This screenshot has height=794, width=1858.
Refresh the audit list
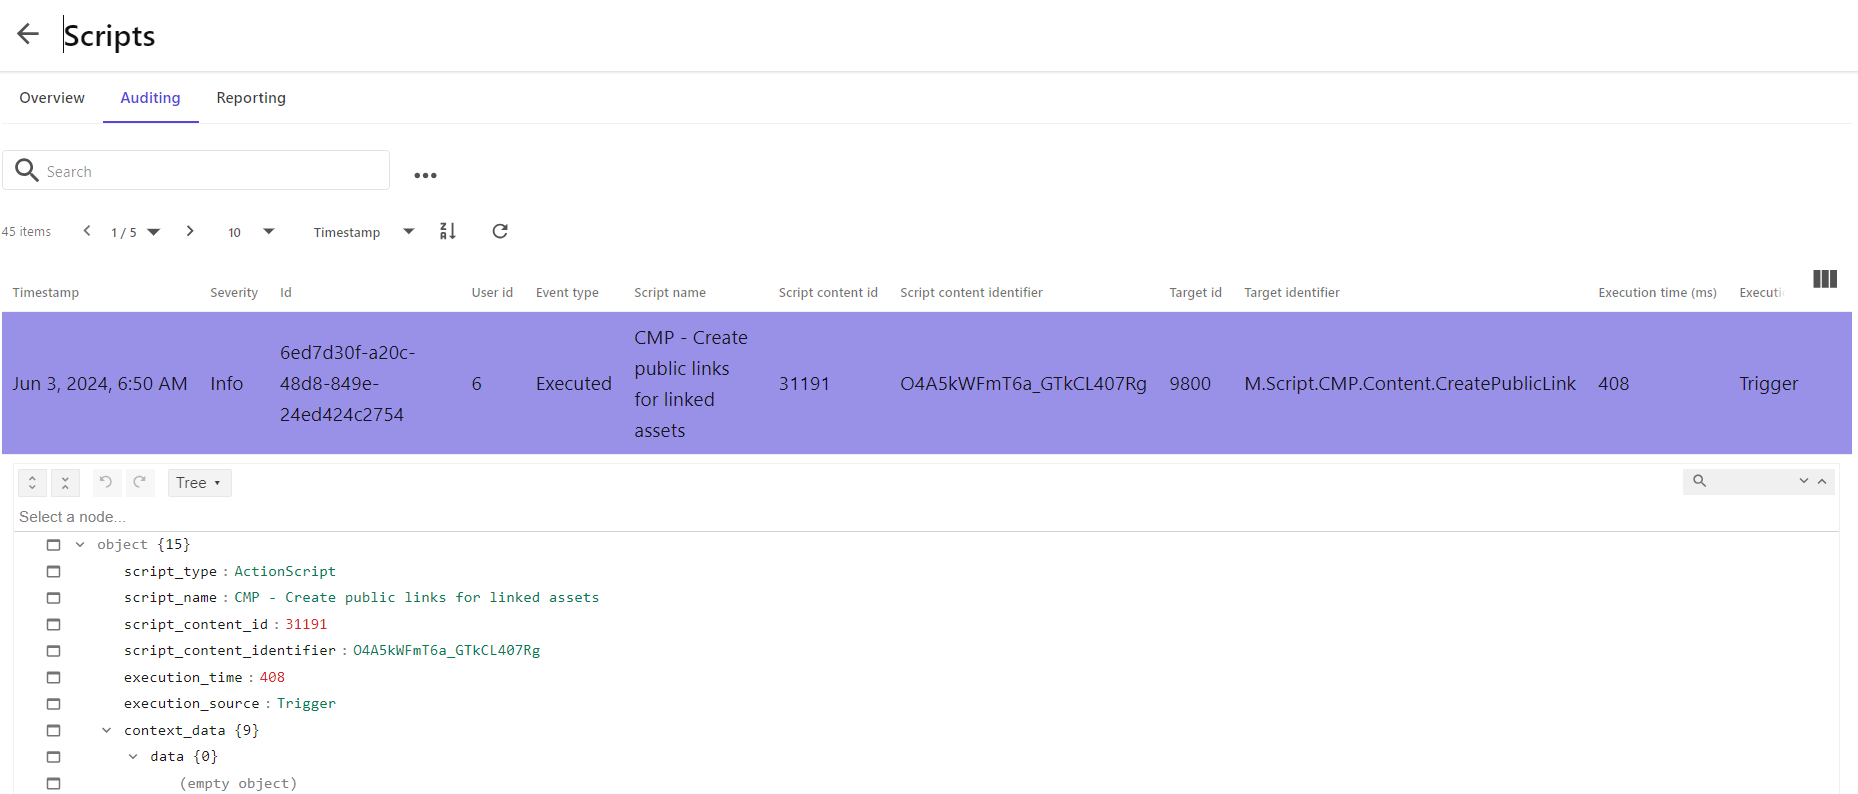click(500, 231)
